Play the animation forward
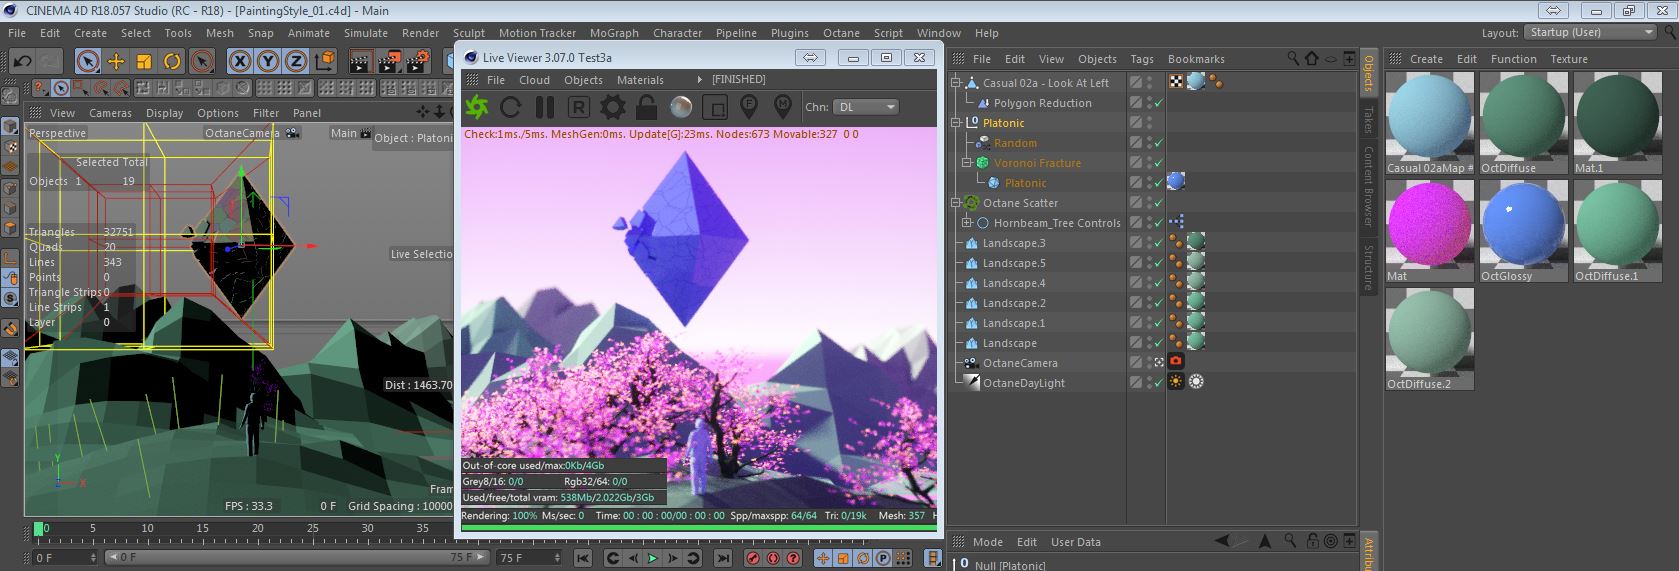This screenshot has height=571, width=1679. click(653, 558)
